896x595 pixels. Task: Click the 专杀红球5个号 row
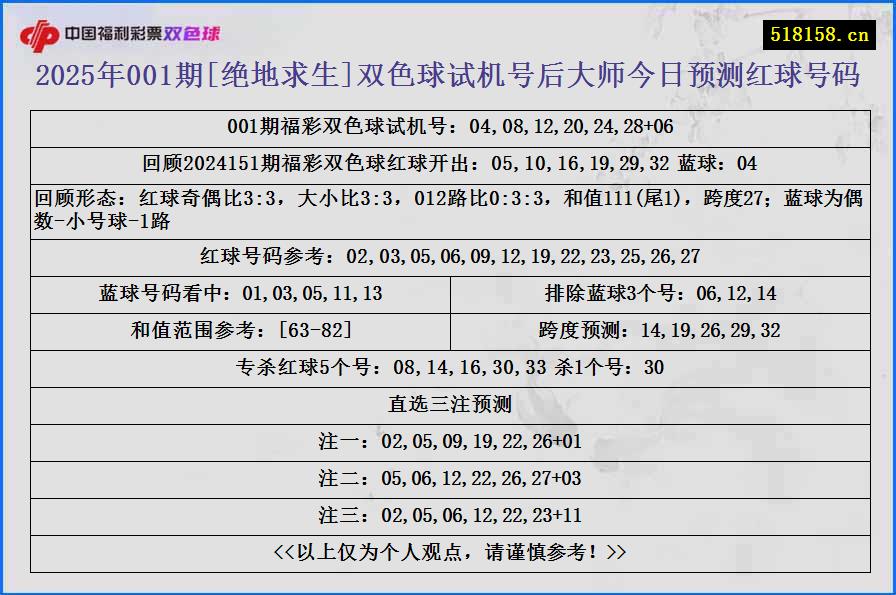coord(448,366)
